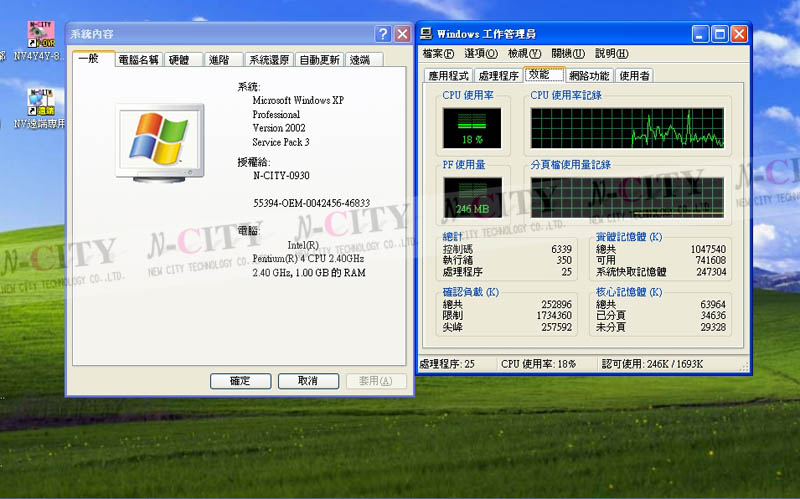Click the 2.40 GHz, 1.00 GB 的 RAM line
Screen dimensions: 800x499
click(309, 273)
